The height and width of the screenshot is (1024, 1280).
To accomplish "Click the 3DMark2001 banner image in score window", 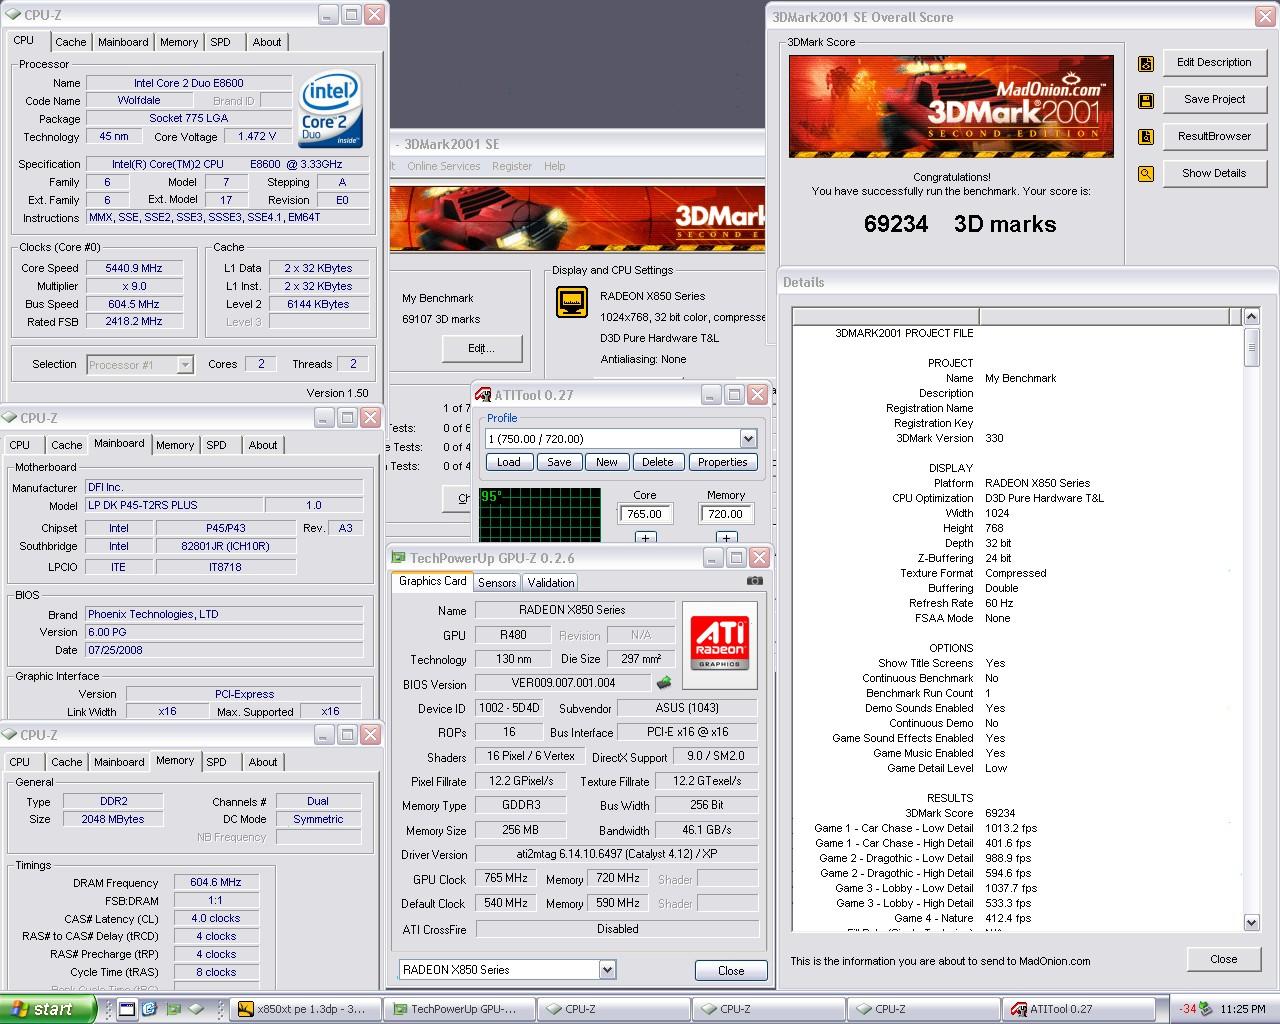I will (950, 106).
